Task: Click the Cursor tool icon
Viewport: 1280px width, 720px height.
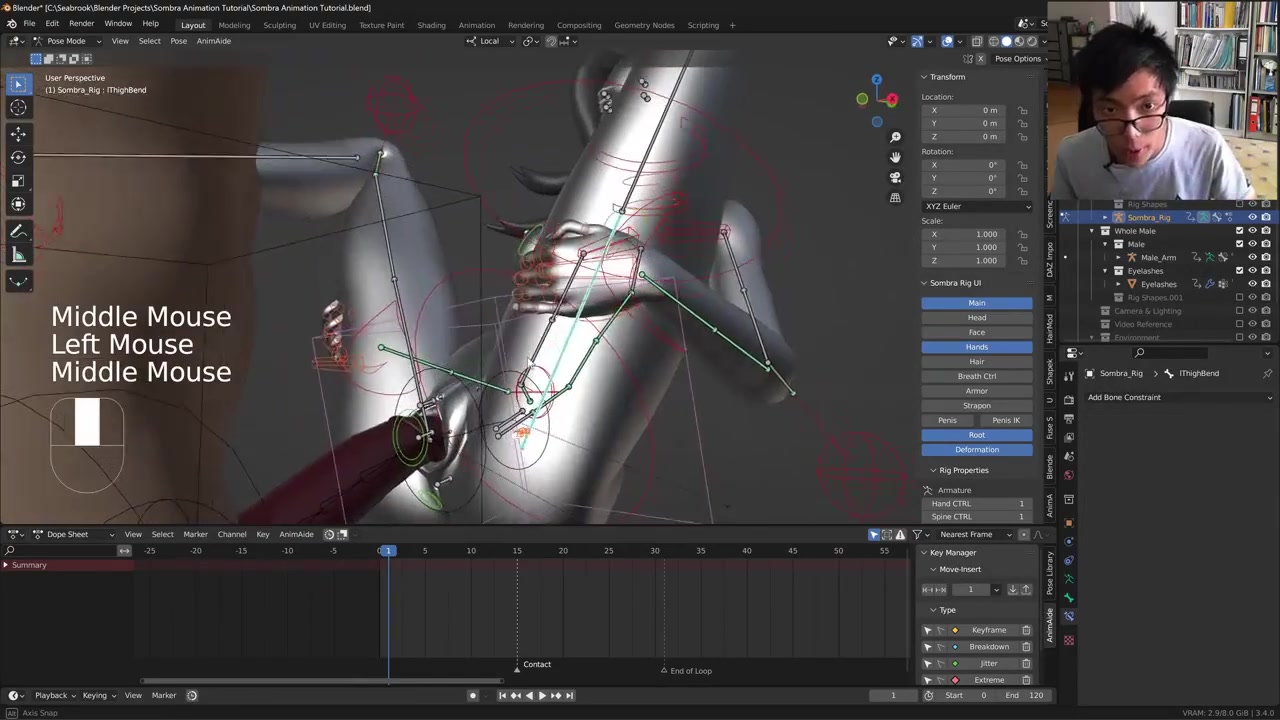Action: click(x=18, y=108)
